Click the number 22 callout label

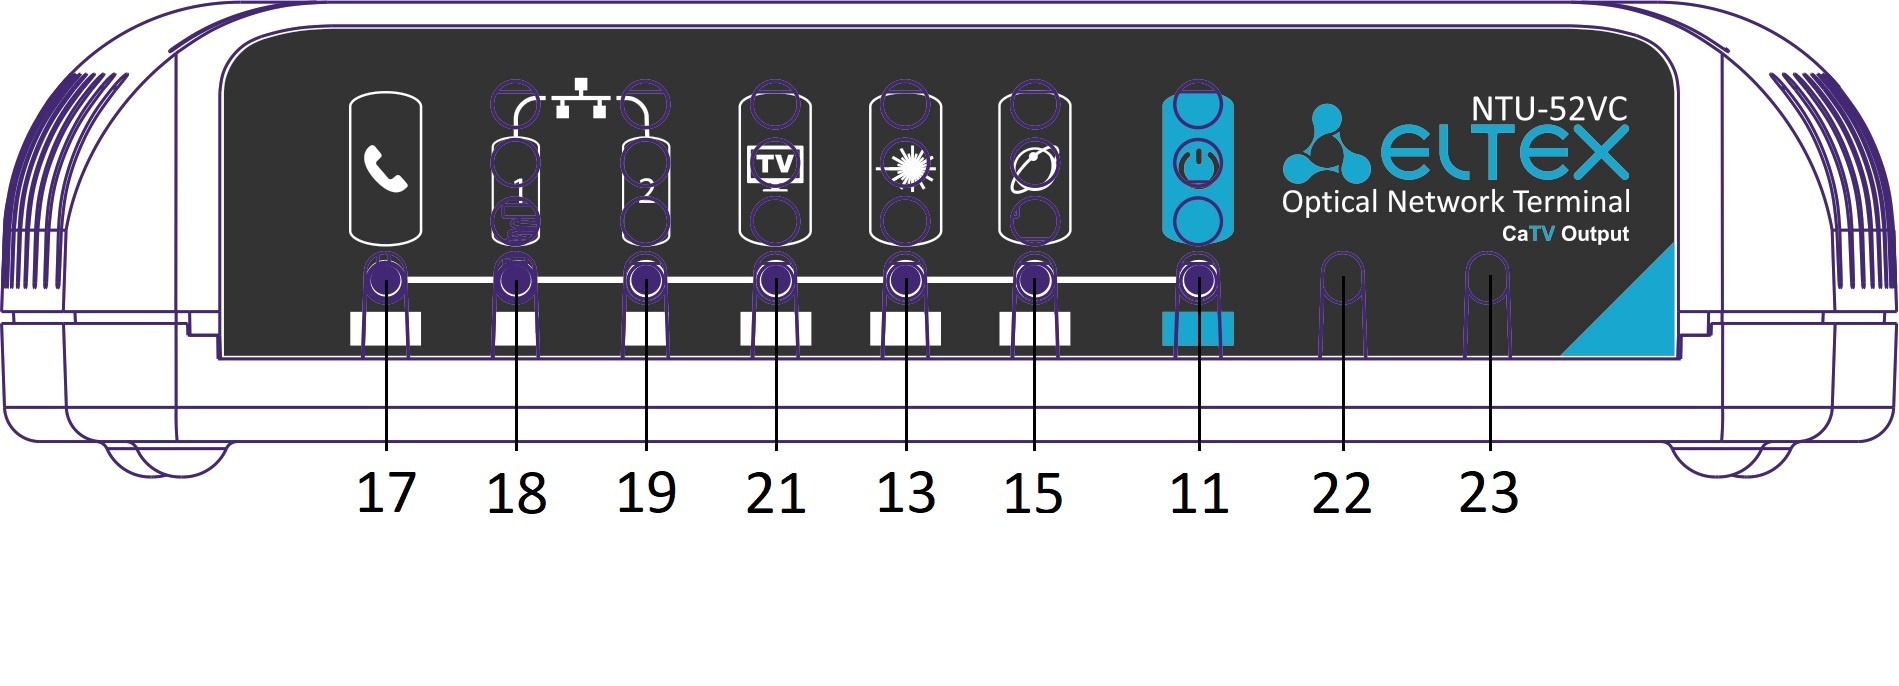pyautogui.click(x=1341, y=493)
